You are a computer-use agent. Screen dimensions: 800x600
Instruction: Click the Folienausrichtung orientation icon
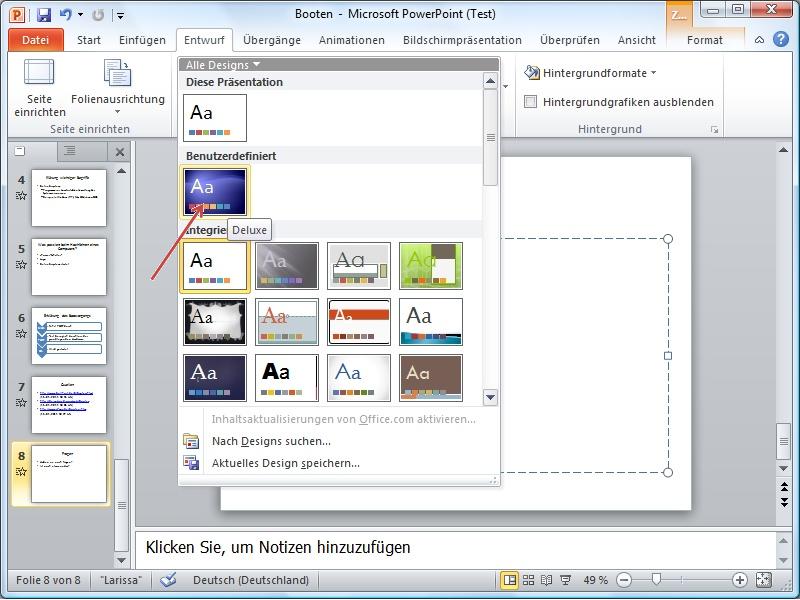pos(118,72)
